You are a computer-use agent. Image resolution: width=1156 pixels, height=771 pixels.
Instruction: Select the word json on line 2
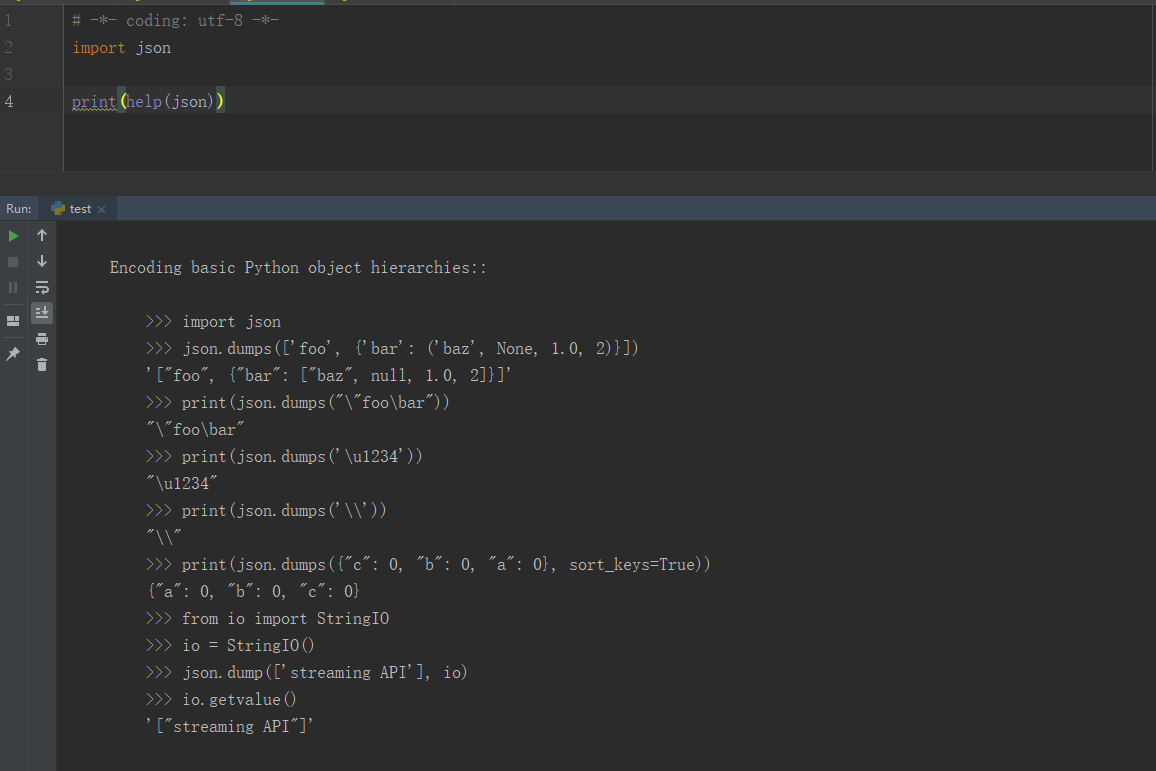pos(152,47)
